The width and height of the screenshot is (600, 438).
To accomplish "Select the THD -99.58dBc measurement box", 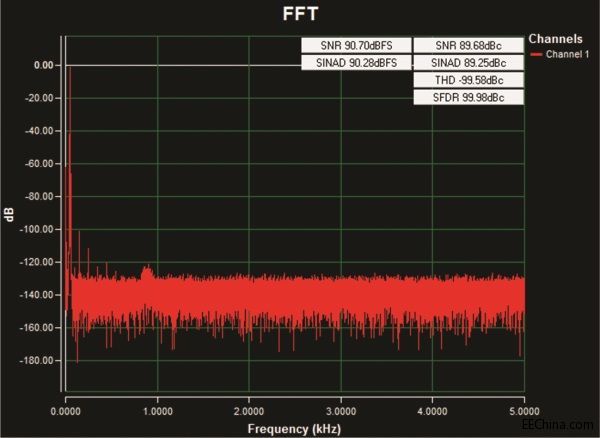I will coord(468,80).
